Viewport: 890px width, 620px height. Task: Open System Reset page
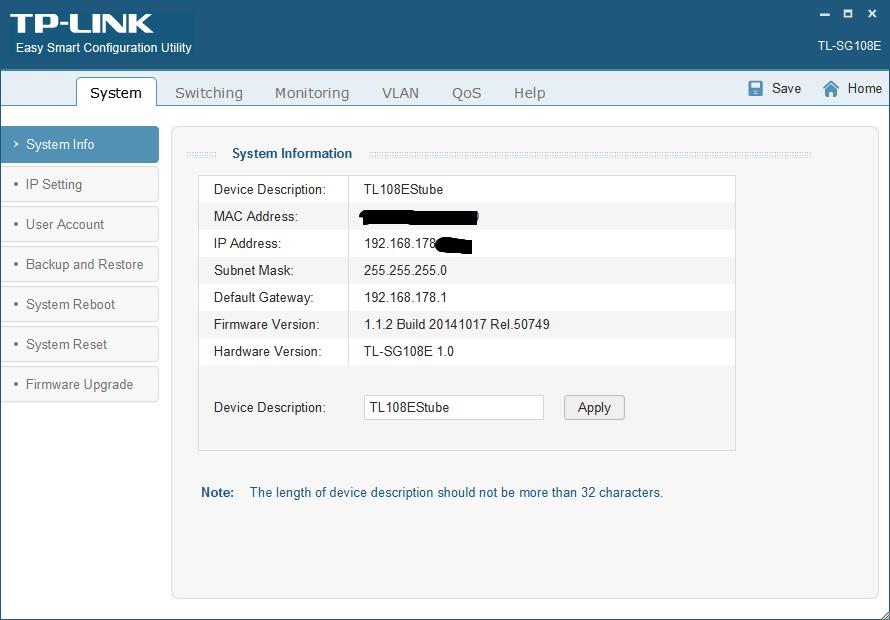[79, 344]
